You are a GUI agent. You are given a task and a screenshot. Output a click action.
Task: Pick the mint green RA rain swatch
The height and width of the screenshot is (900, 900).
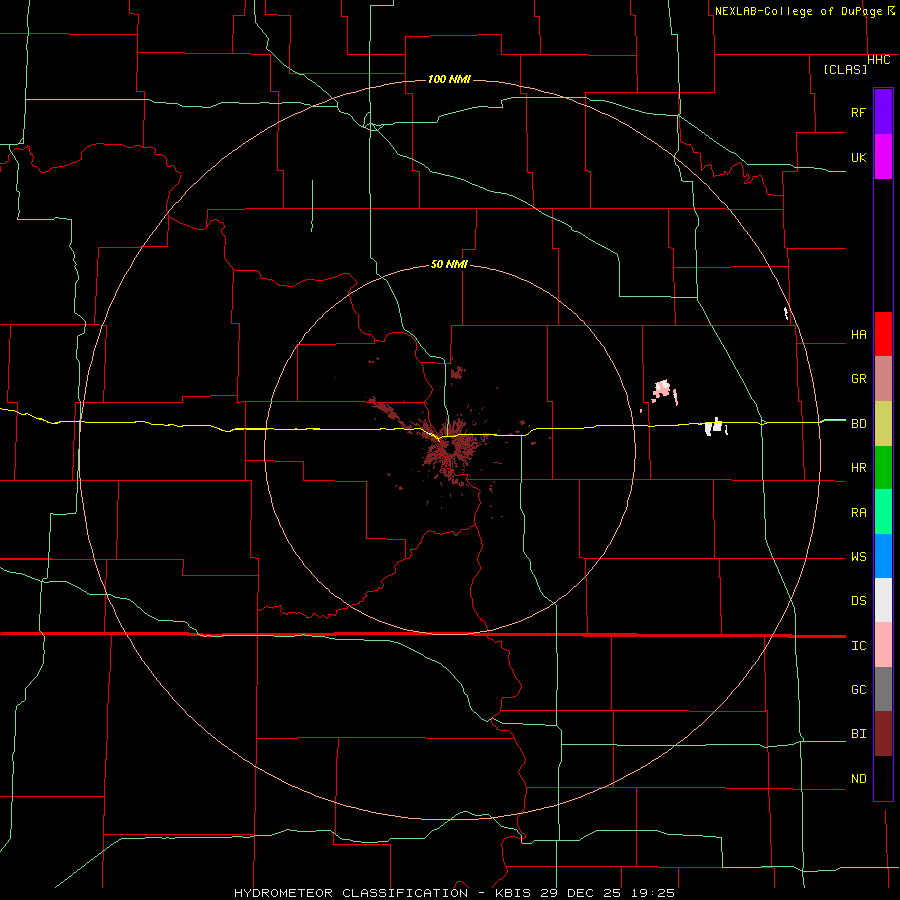pos(883,512)
